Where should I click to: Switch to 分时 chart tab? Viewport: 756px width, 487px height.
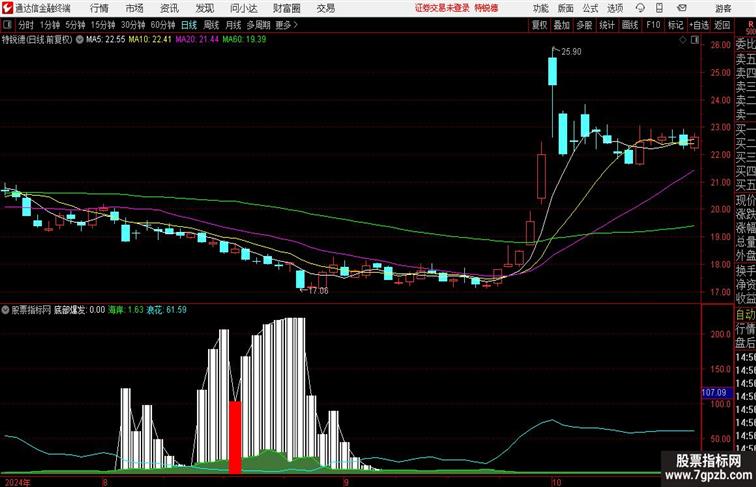pos(26,25)
